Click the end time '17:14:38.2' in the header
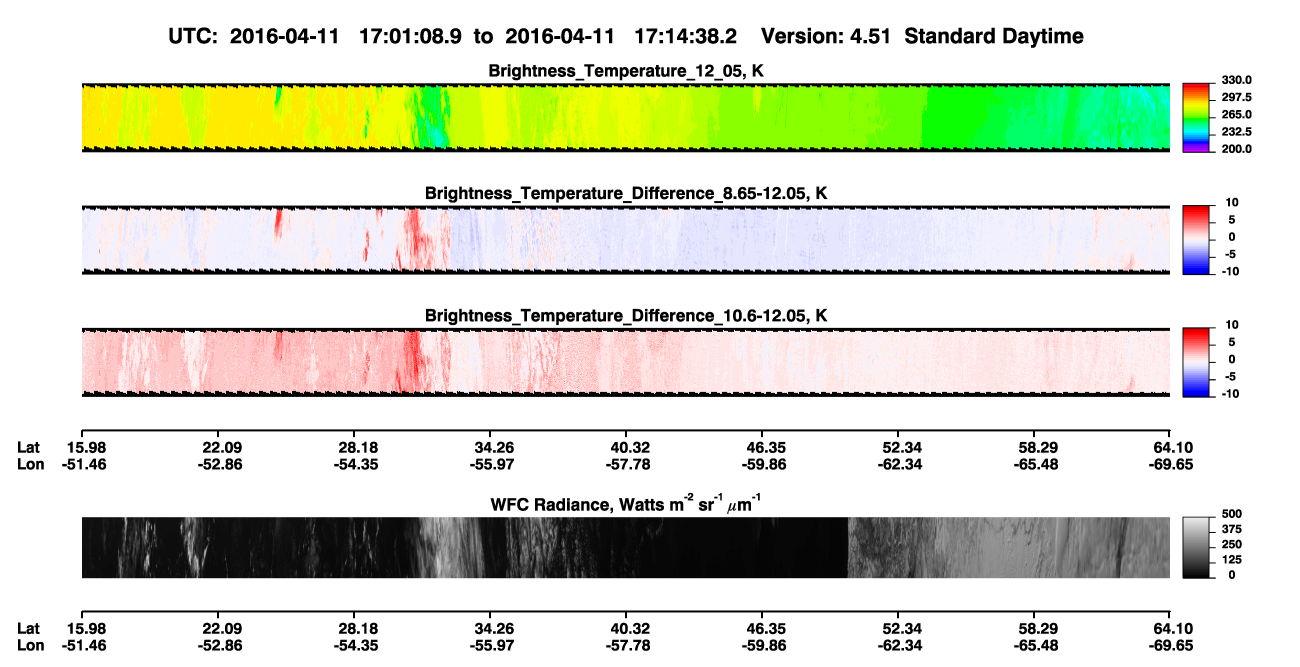The width and height of the screenshot is (1300, 667). (685, 37)
